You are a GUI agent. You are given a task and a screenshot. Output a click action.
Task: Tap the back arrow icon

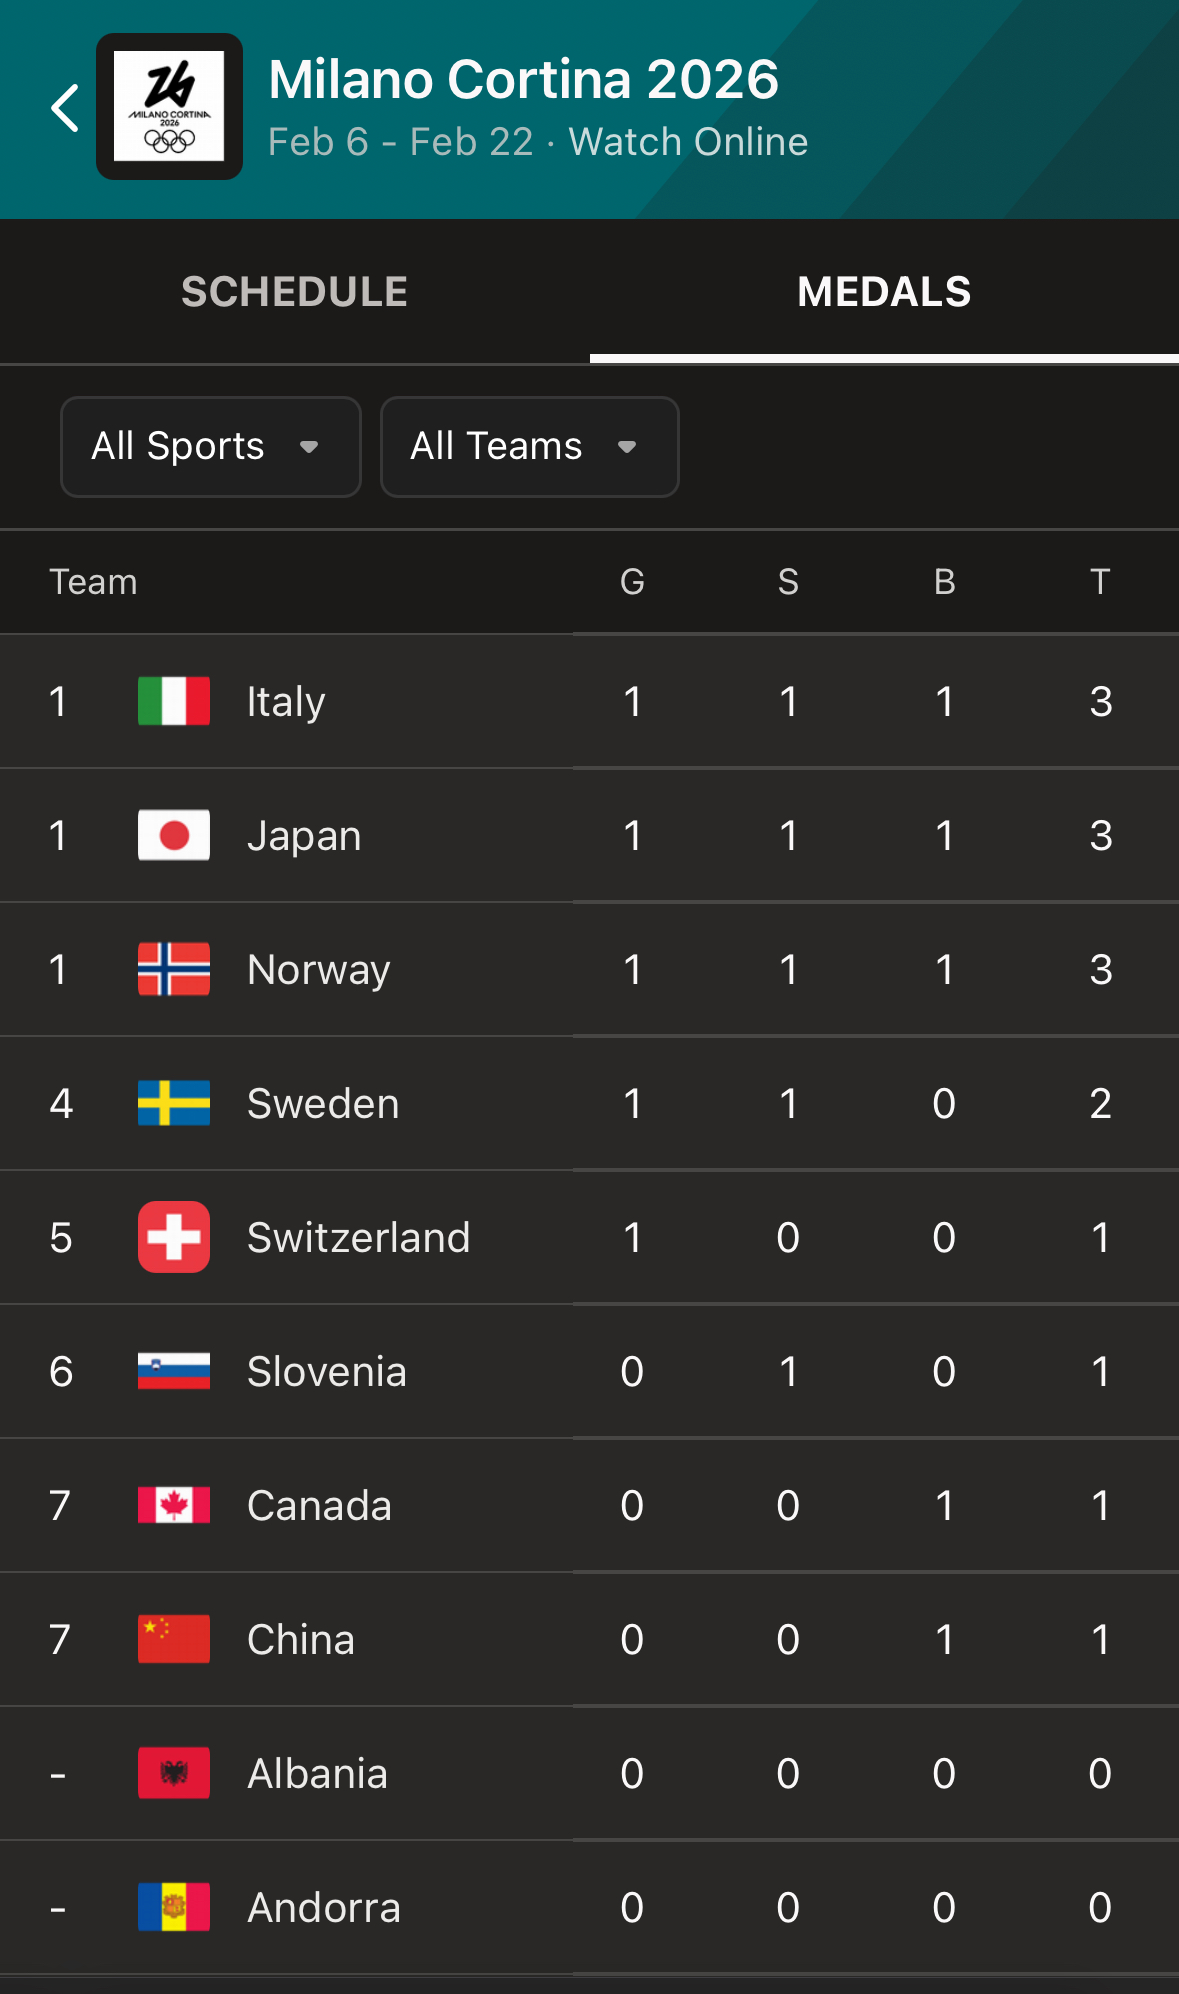[65, 108]
